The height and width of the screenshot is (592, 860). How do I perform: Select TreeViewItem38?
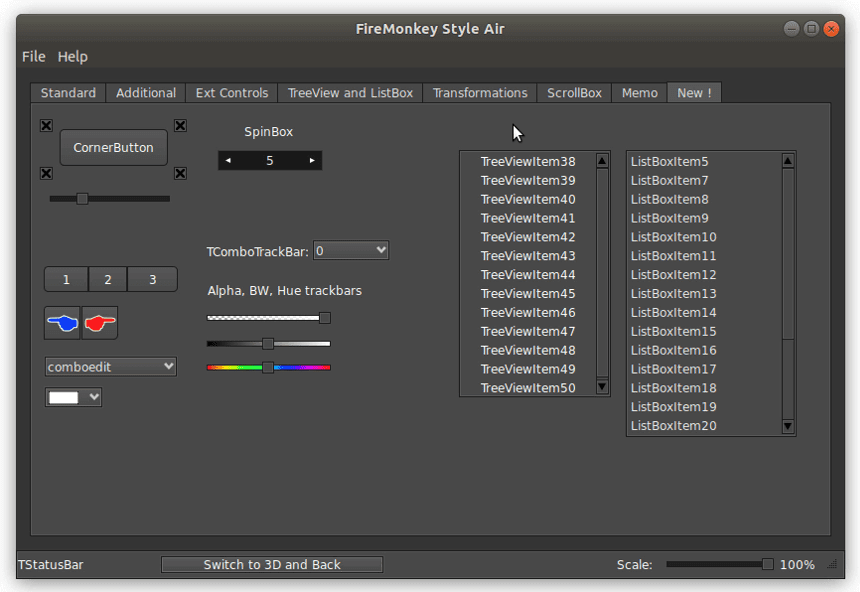528,161
